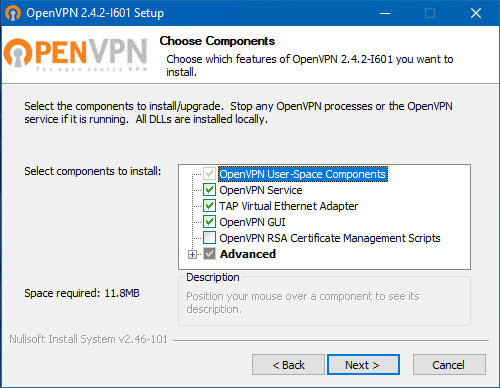Select the OpenVPN User-Space Components row label
This screenshot has height=388, width=500.
click(x=303, y=174)
